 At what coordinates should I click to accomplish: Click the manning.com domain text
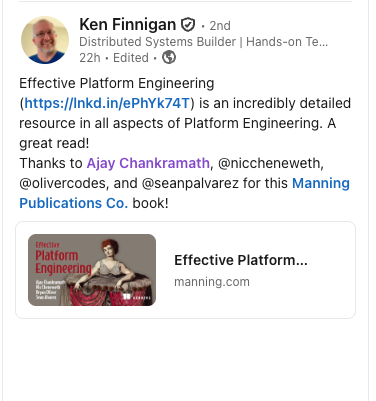tap(212, 282)
